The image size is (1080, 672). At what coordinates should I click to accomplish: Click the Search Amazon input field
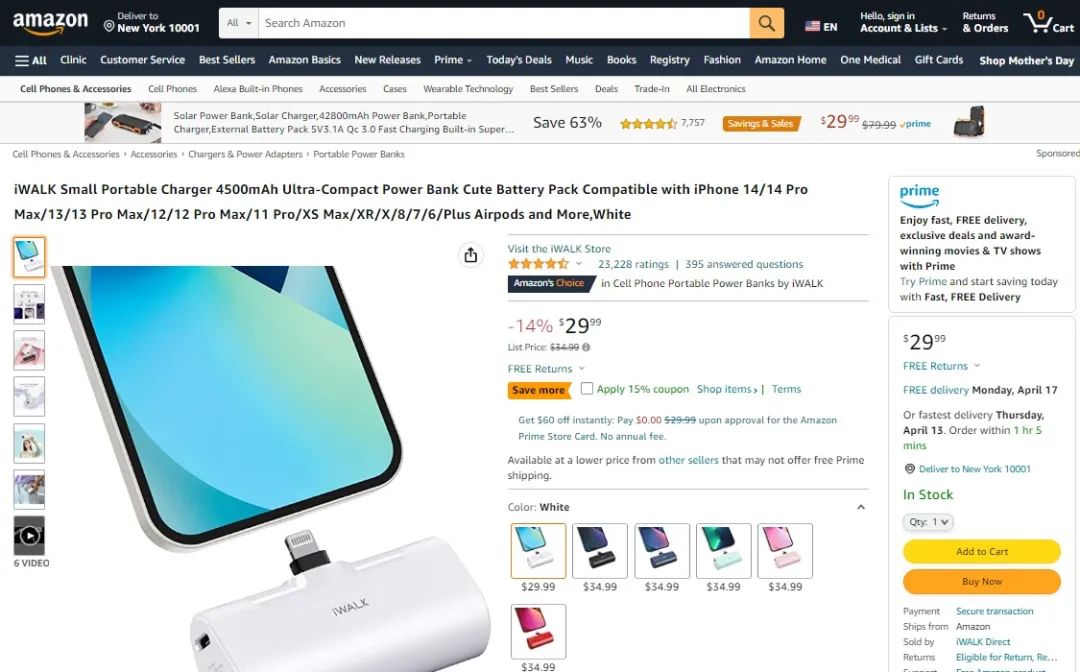tap(503, 23)
